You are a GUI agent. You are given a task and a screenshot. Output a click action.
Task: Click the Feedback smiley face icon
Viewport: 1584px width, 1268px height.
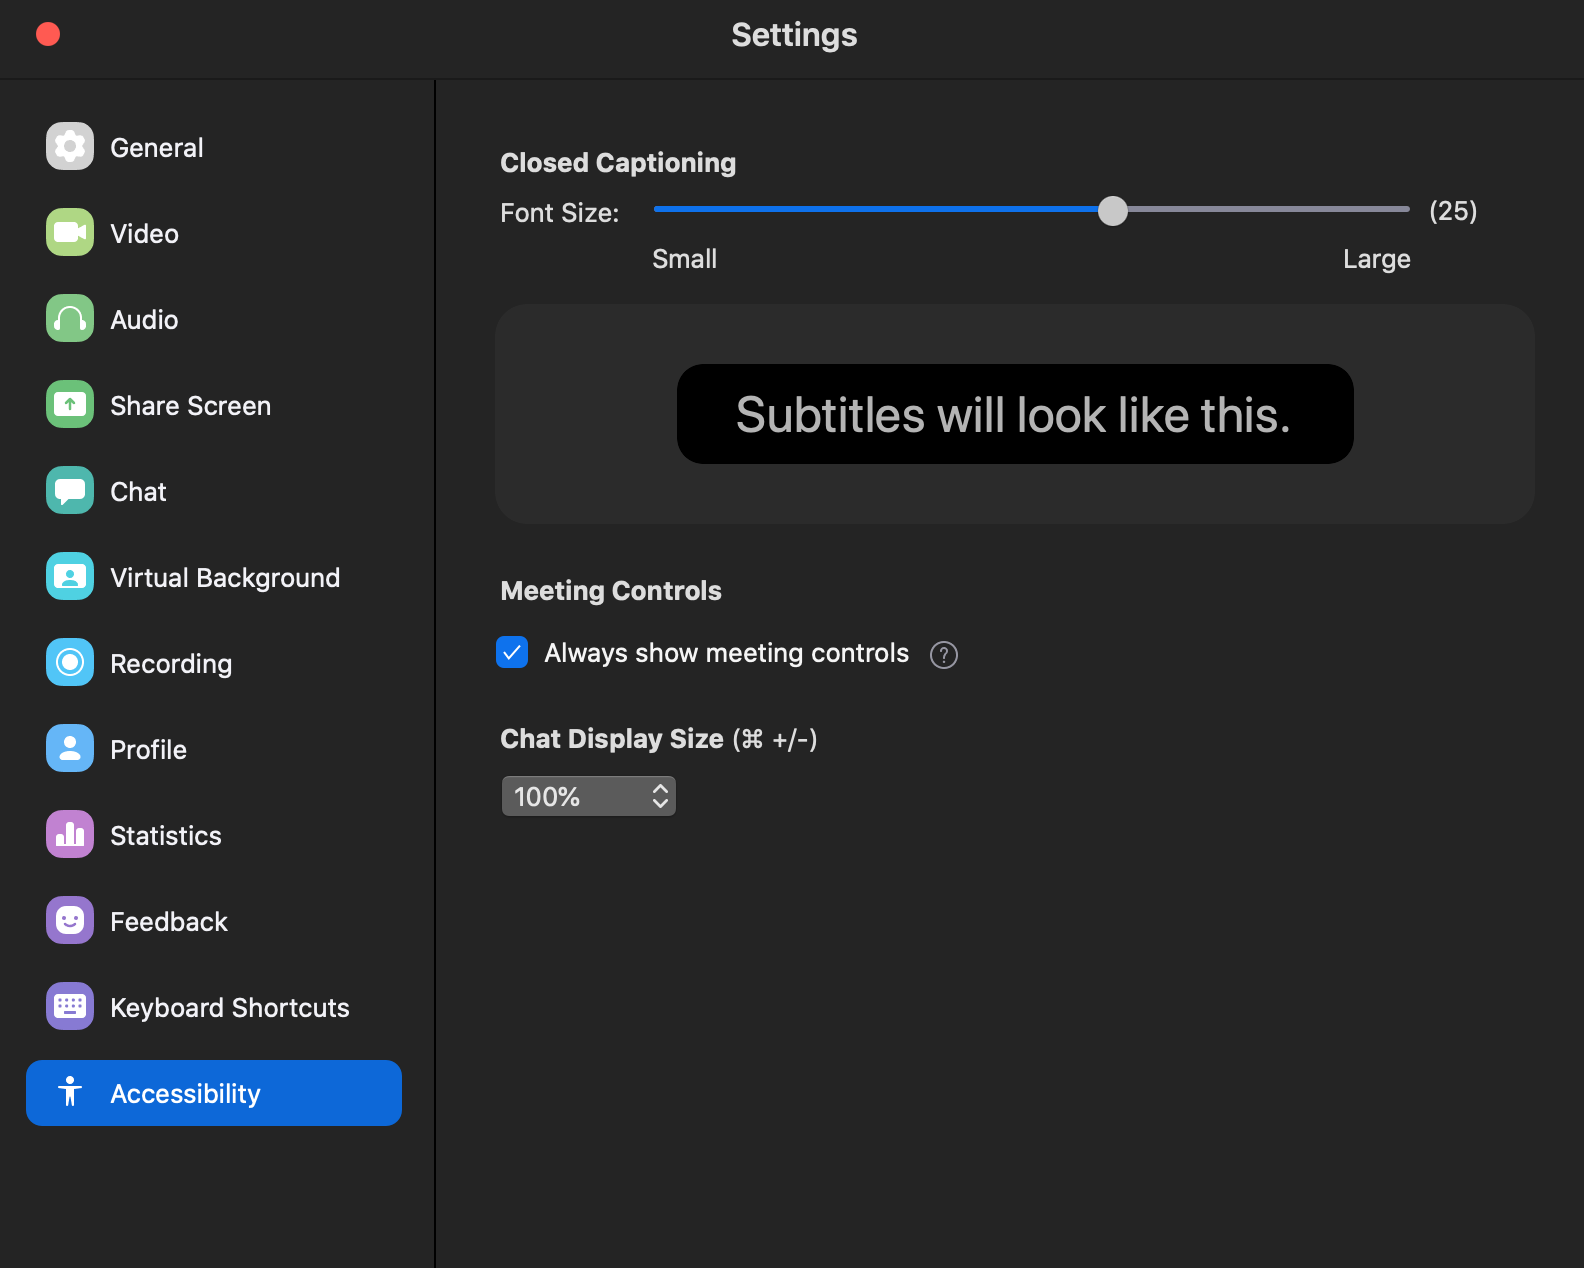point(70,921)
